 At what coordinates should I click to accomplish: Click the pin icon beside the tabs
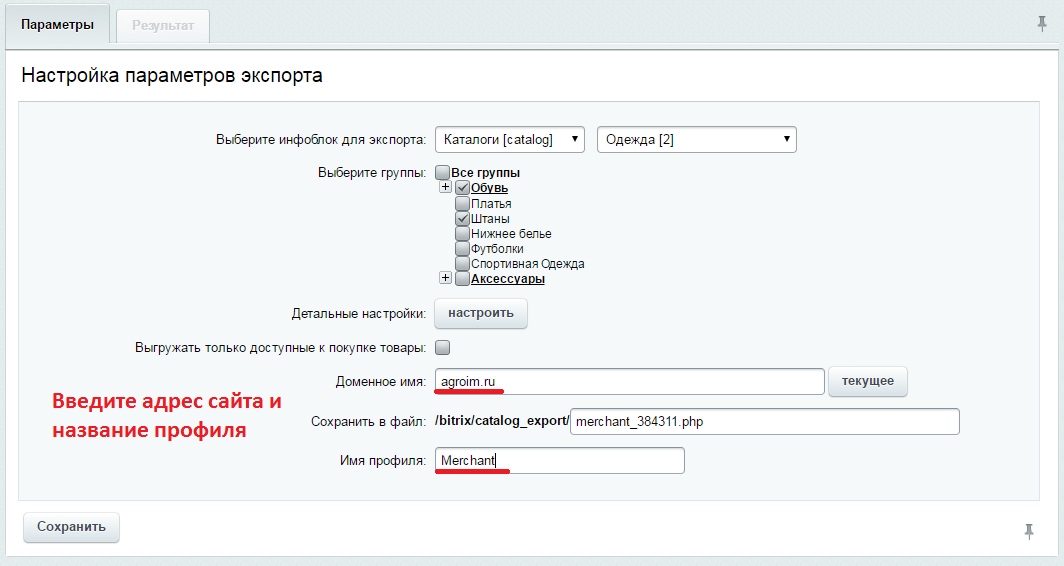coord(1042,24)
